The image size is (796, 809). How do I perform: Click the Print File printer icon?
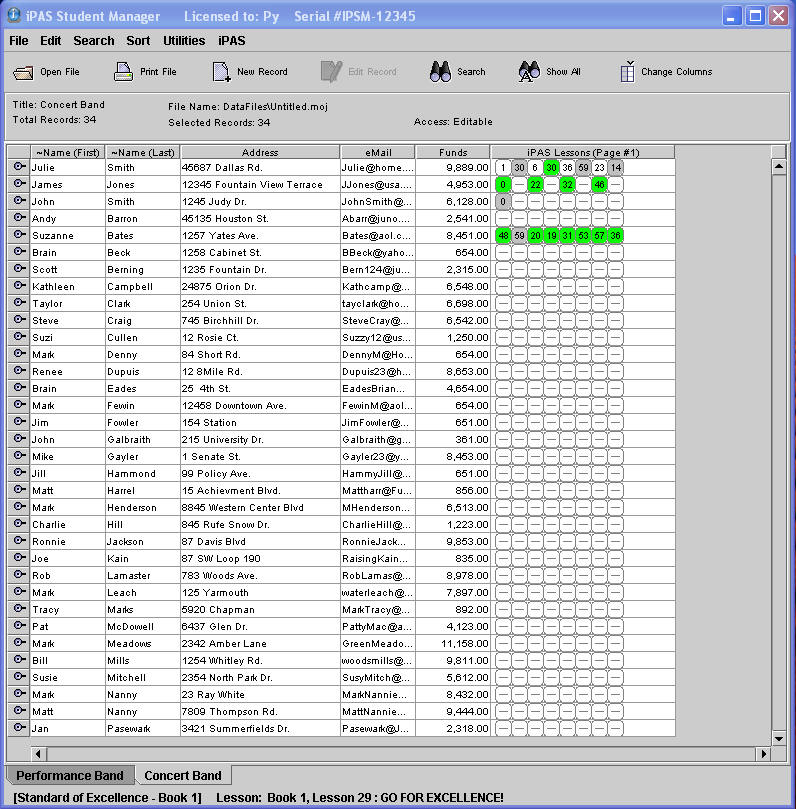pyautogui.click(x=123, y=72)
